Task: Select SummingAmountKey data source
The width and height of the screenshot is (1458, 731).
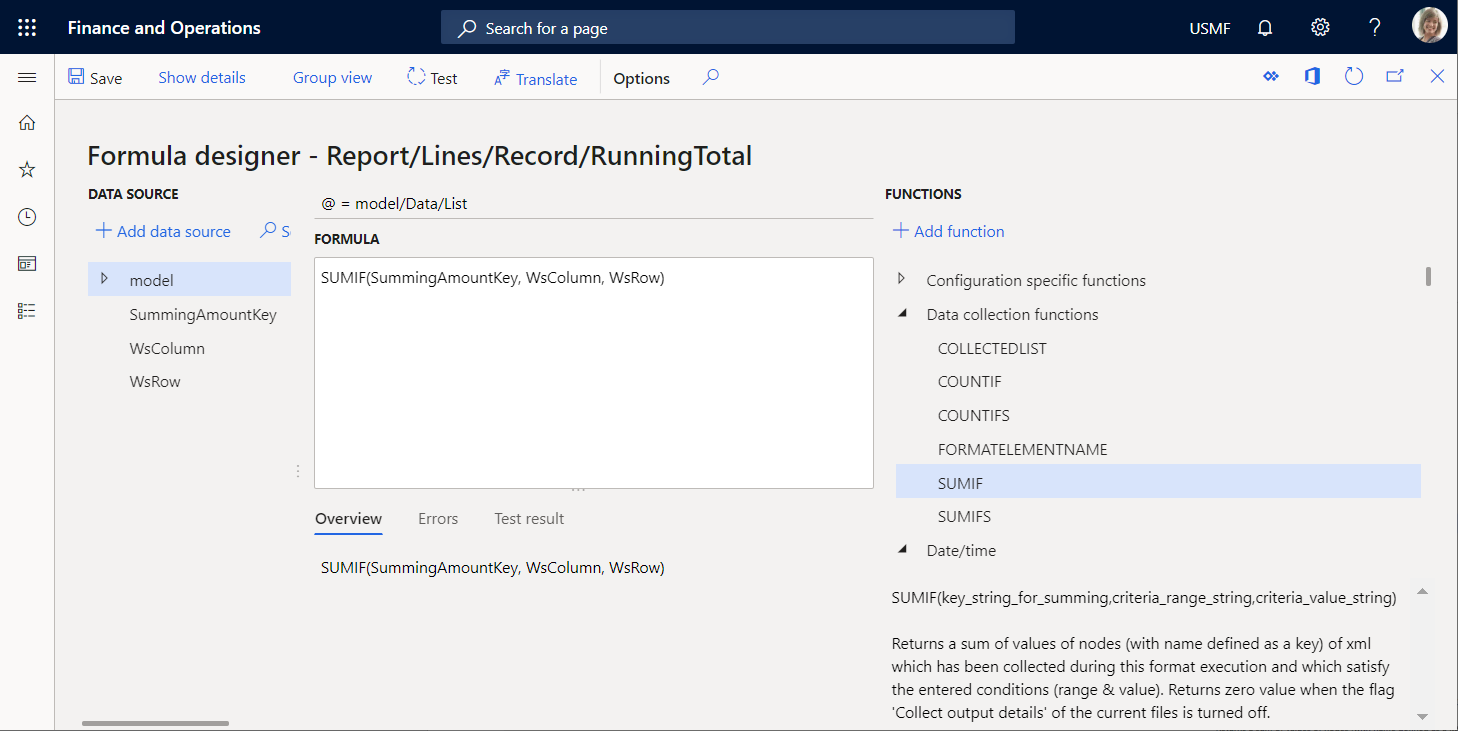Action: coord(203,315)
